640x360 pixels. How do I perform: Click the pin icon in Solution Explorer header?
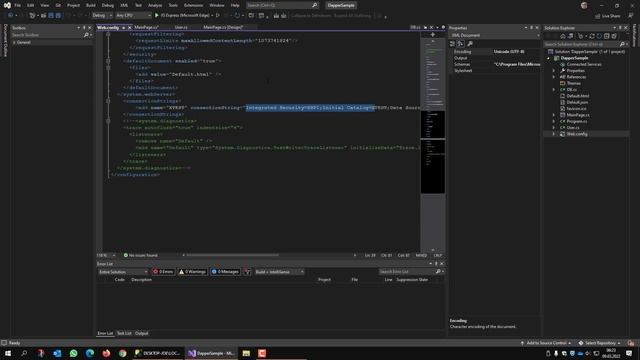coord(620,28)
